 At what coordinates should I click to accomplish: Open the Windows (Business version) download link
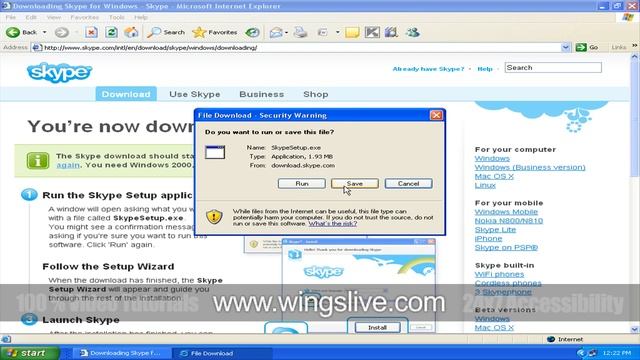(x=530, y=167)
